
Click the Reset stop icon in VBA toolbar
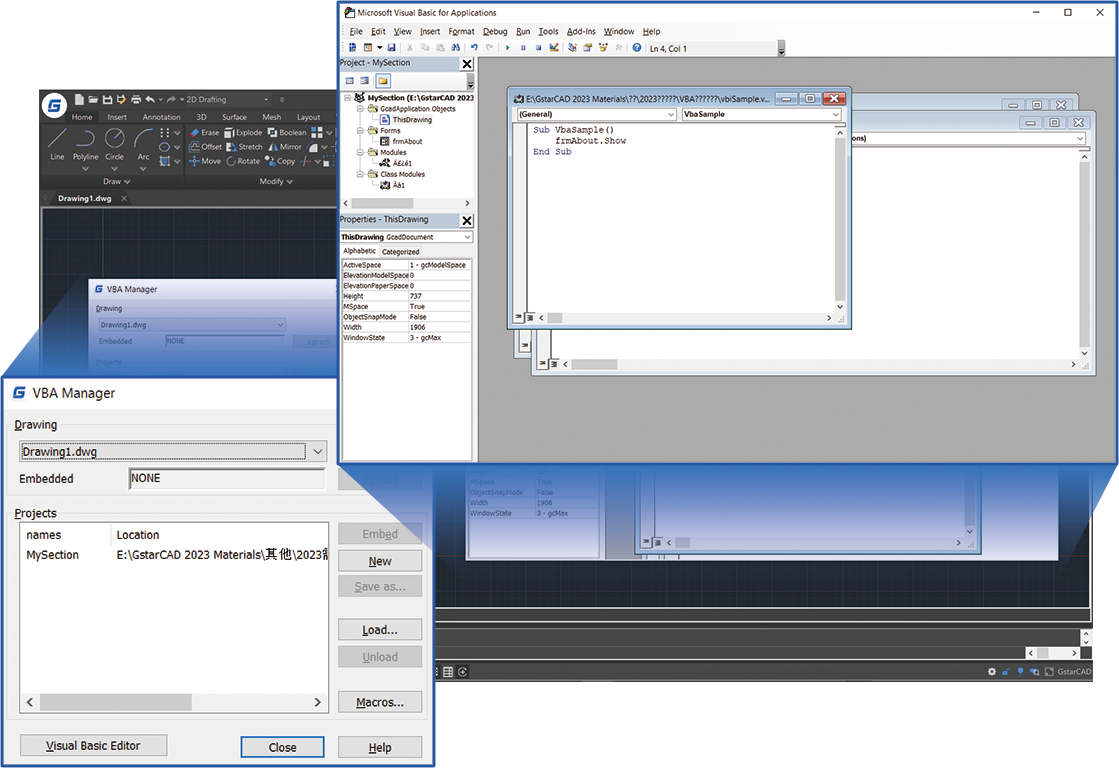tap(538, 48)
